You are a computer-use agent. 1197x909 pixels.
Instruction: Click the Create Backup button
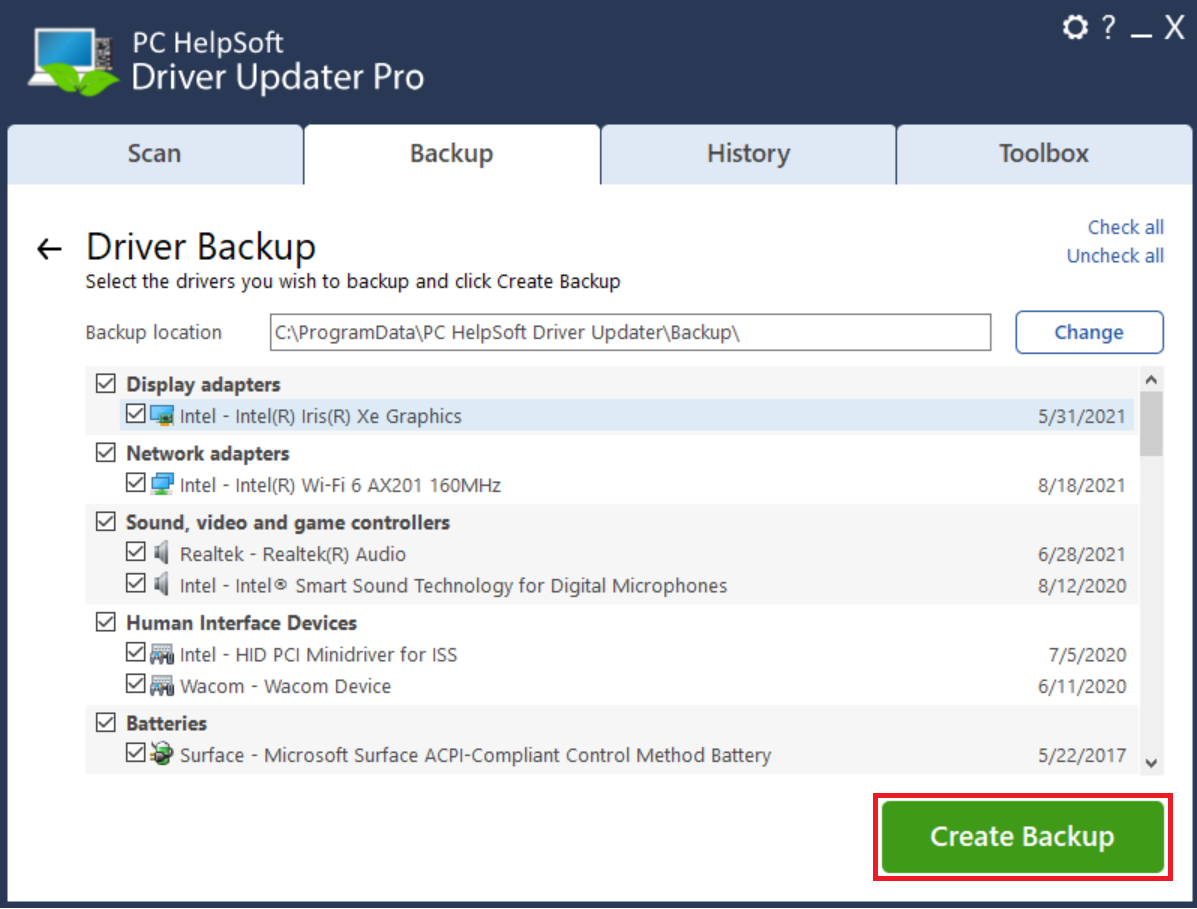(x=1022, y=836)
